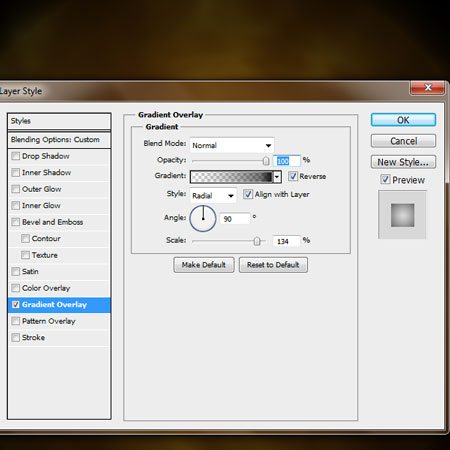The height and width of the screenshot is (450, 450).
Task: Click the Scale slider handle
Action: [x=257, y=241]
